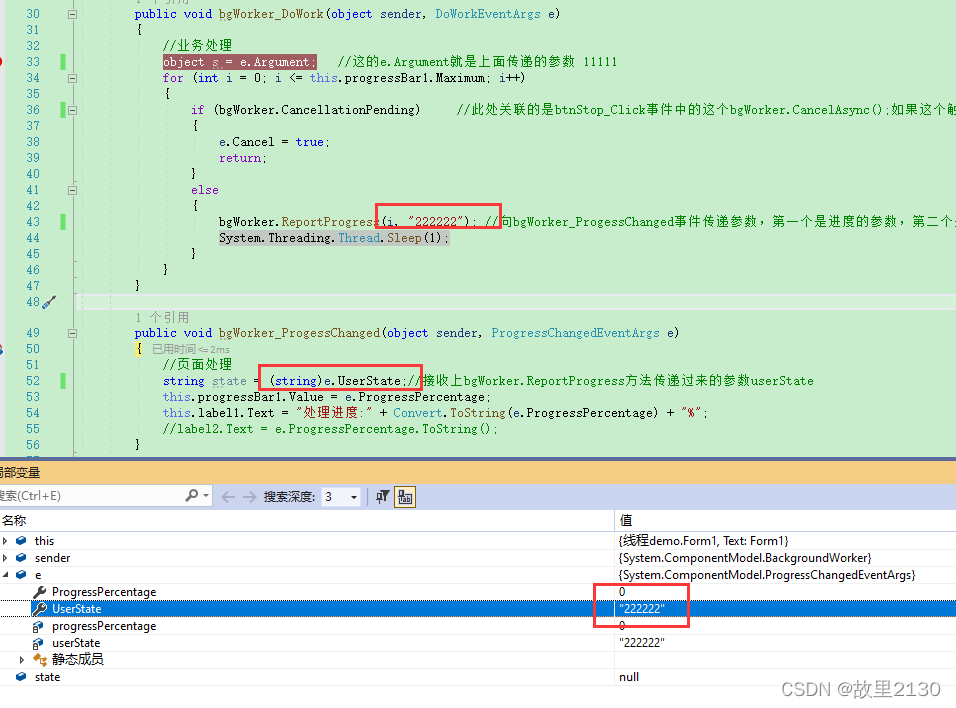Expand the this variable in Locals window
The image size is (956, 708).
5,540
